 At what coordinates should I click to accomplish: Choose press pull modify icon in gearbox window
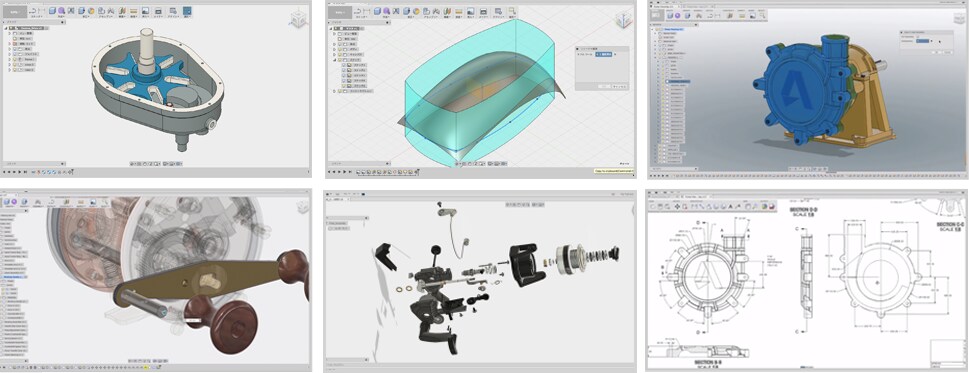[x=81, y=10]
